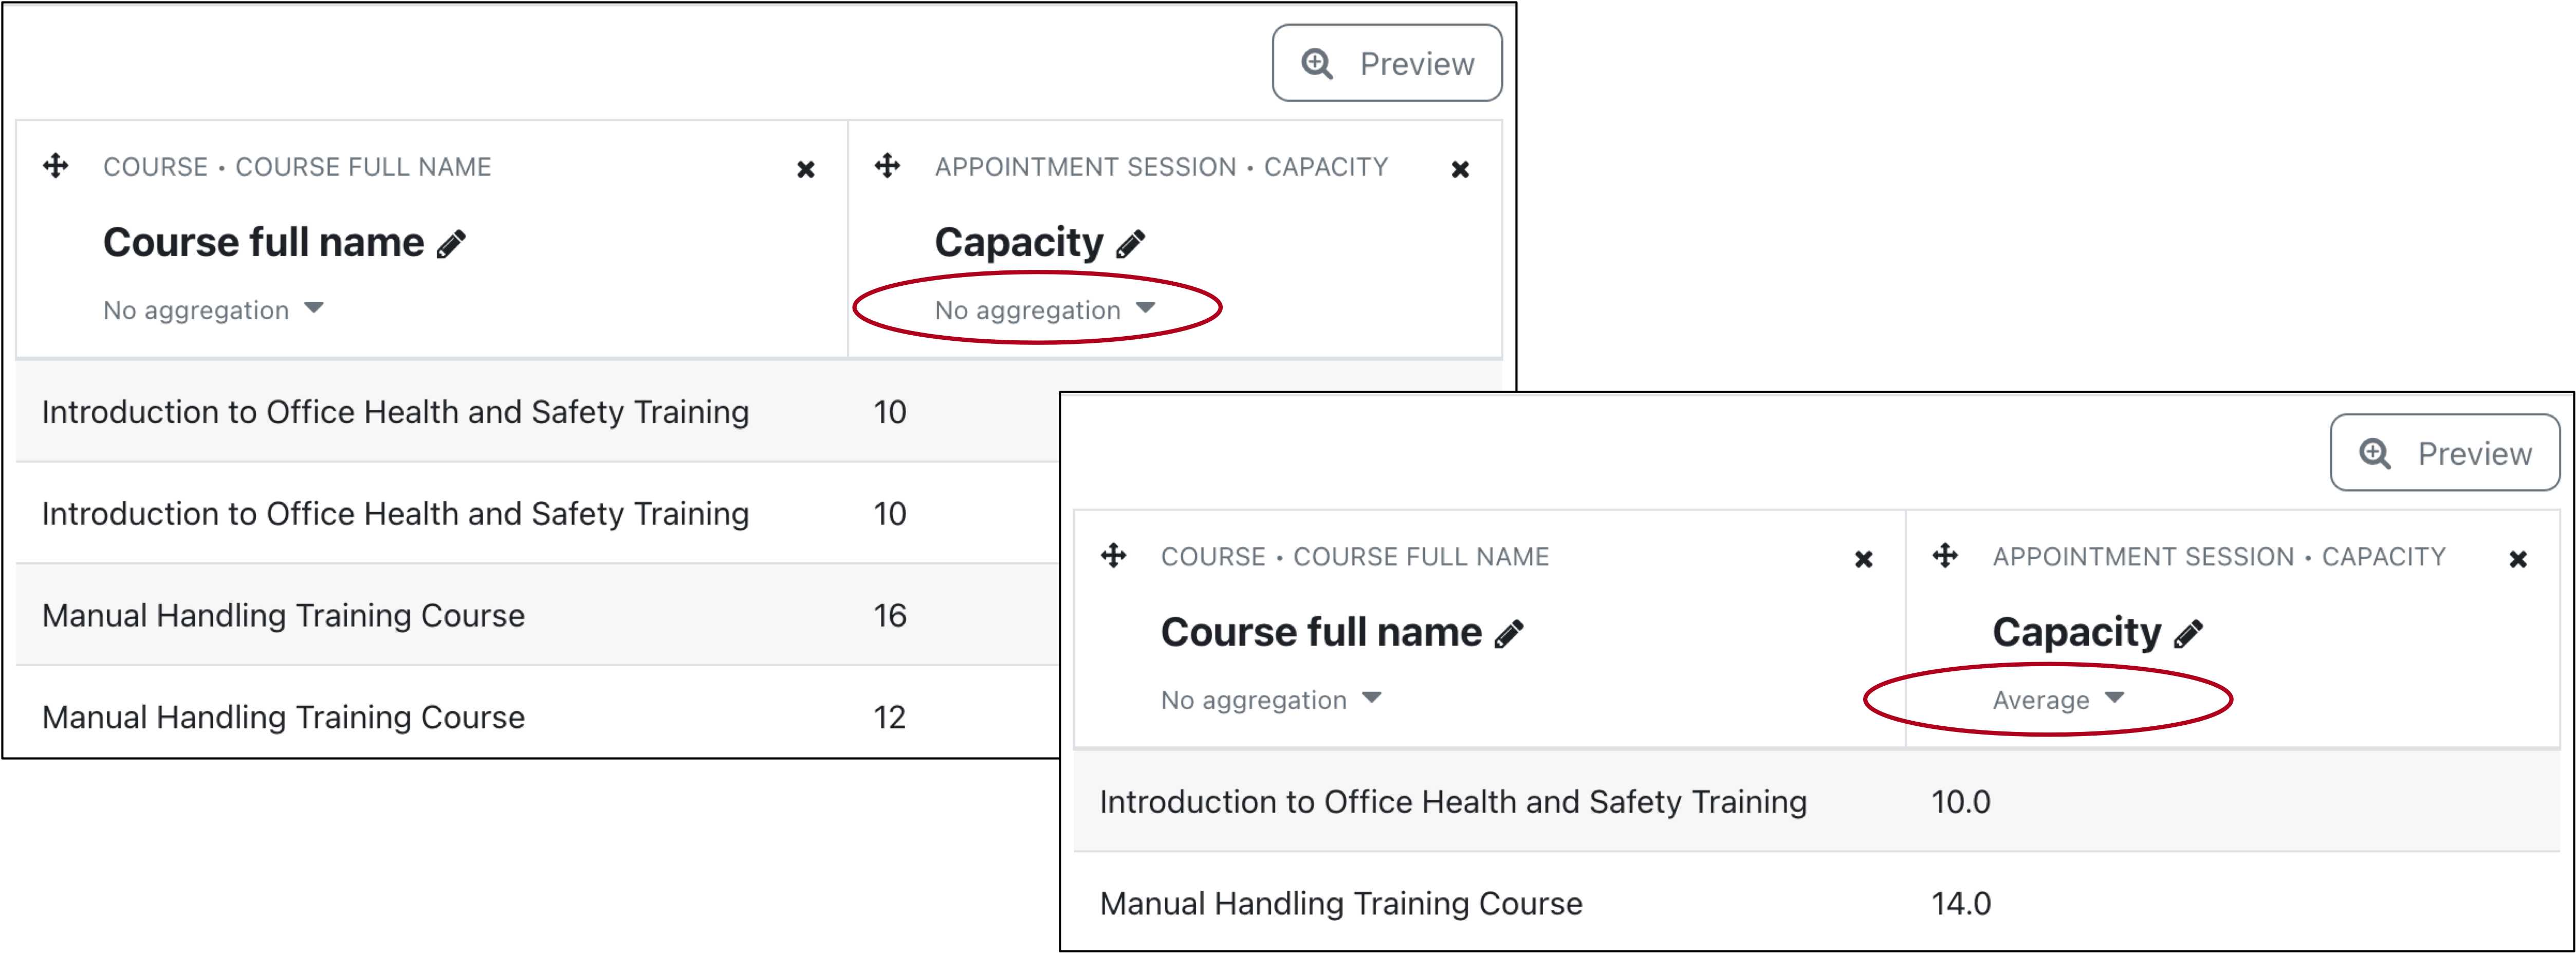This screenshot has height=953, width=2576.
Task: Click move icon of back panel Course column
Action: click(56, 166)
